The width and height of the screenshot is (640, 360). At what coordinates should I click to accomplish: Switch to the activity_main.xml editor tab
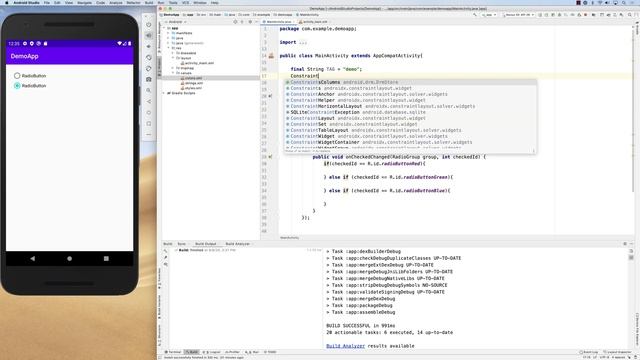click(314, 22)
